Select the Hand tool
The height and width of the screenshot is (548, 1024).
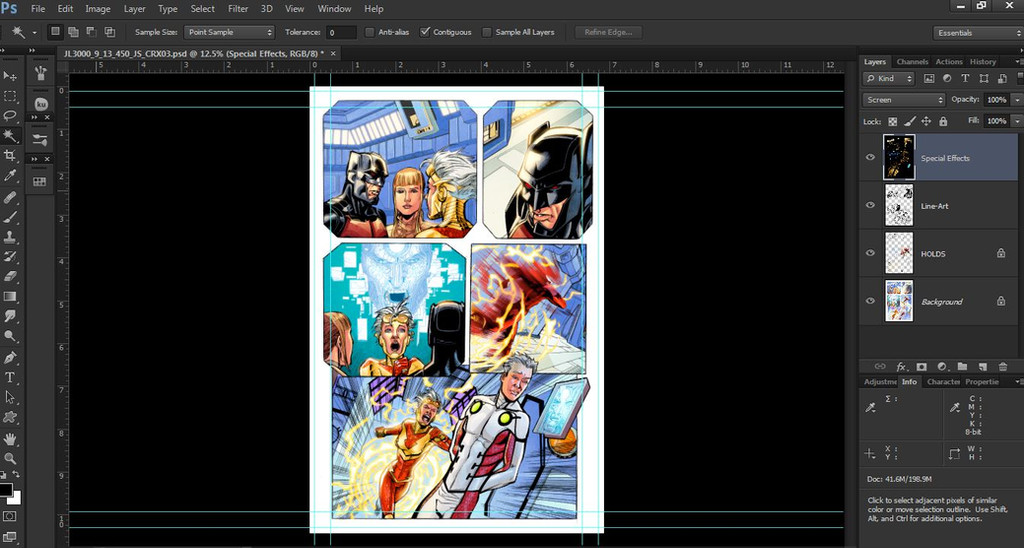(10, 439)
